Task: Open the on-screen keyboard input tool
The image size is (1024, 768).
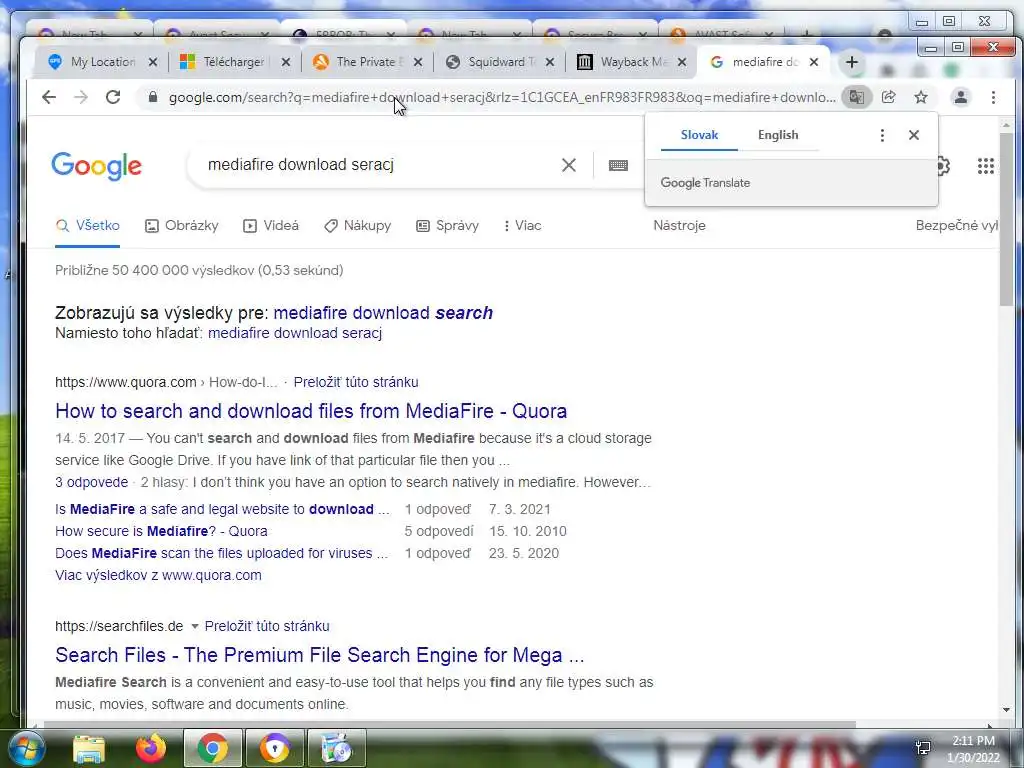Action: tap(618, 165)
